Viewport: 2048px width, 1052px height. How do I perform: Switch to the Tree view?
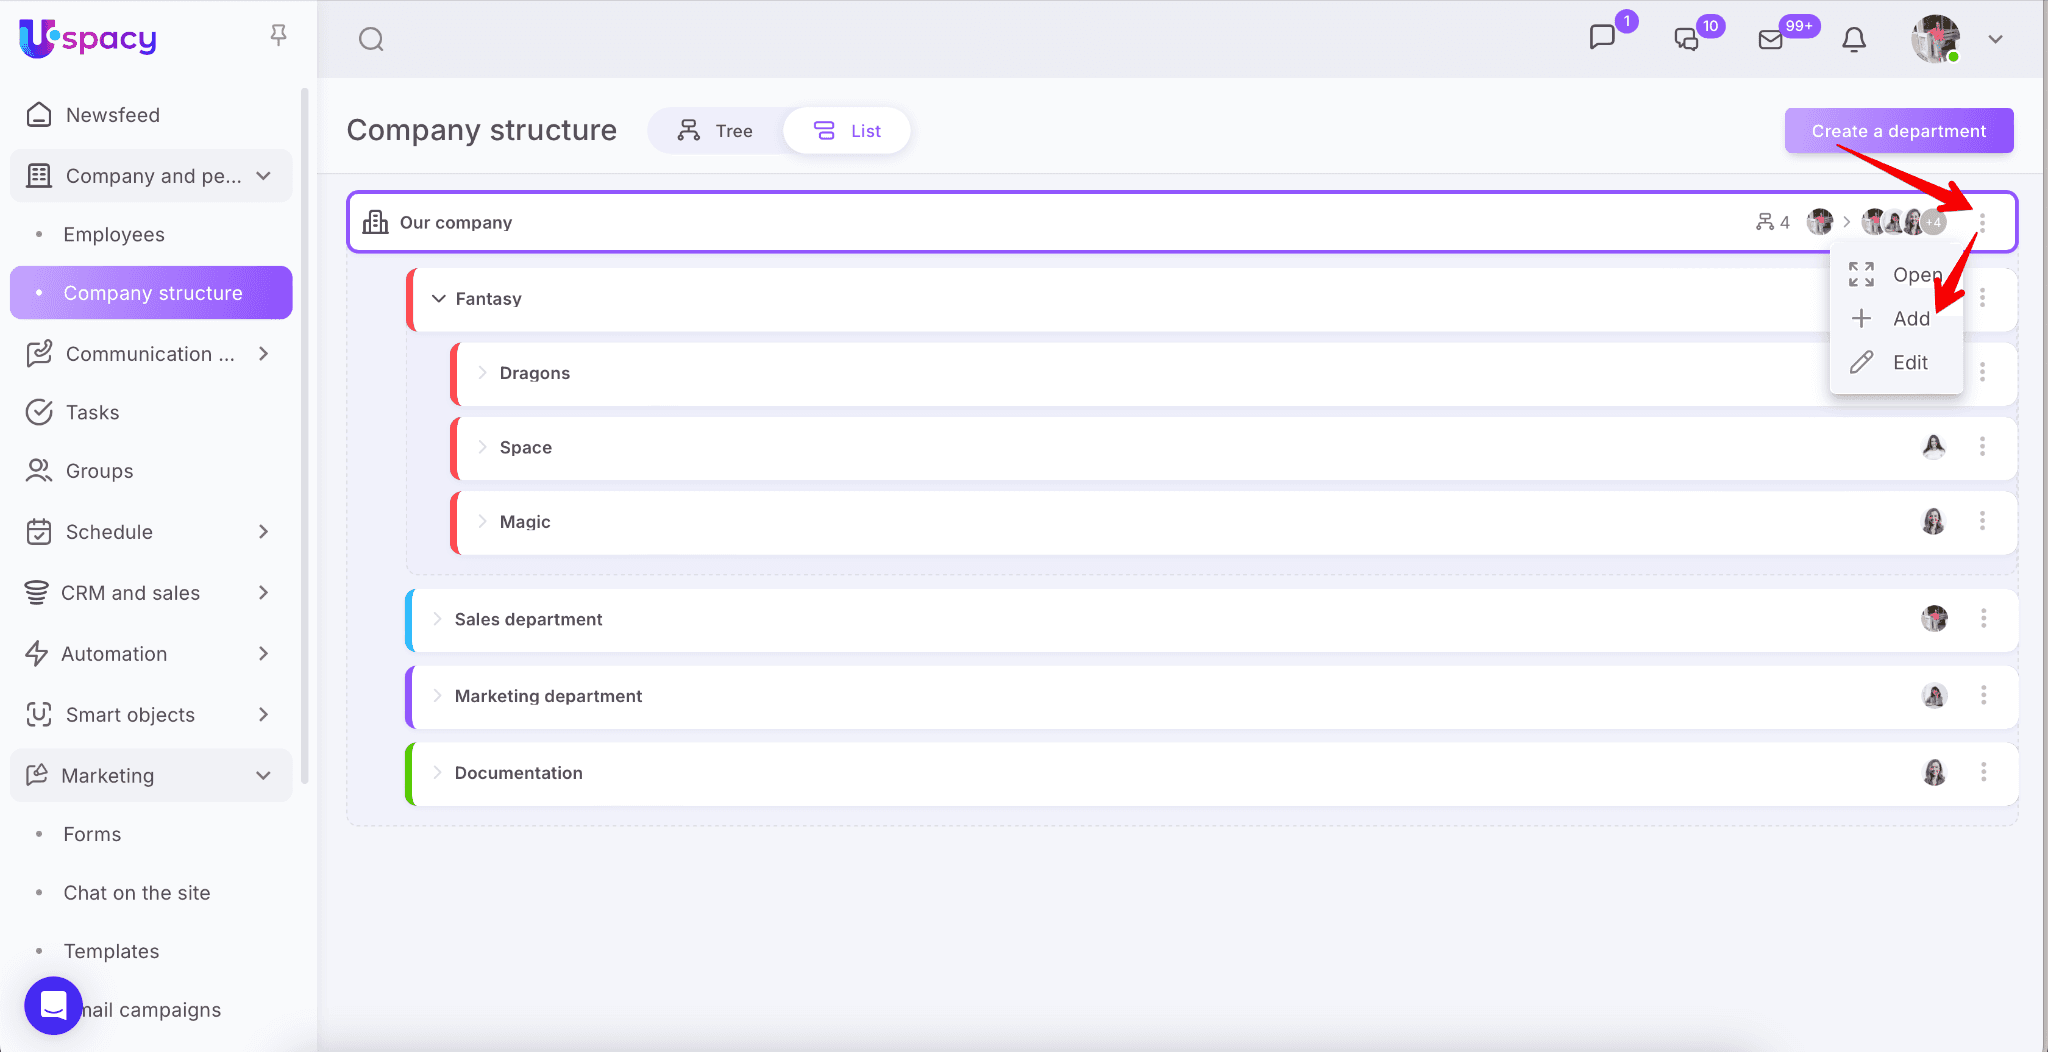coord(715,131)
